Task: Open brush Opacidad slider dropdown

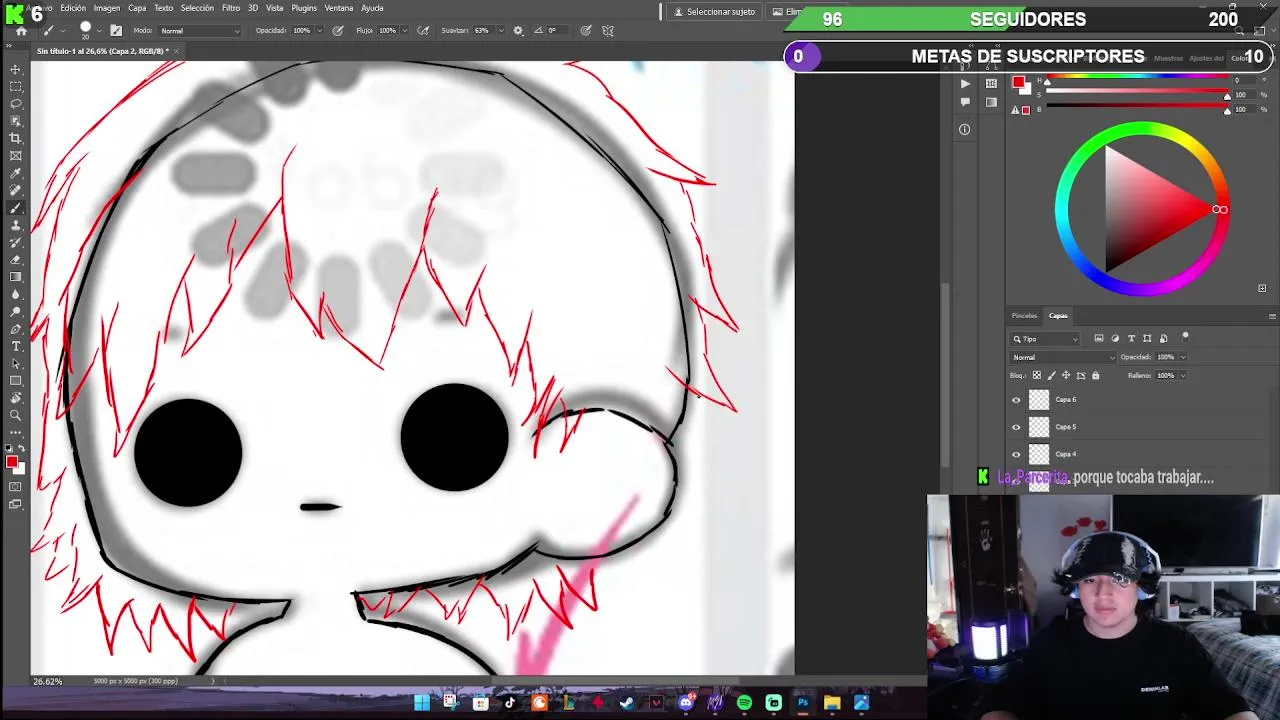Action: pos(321,31)
